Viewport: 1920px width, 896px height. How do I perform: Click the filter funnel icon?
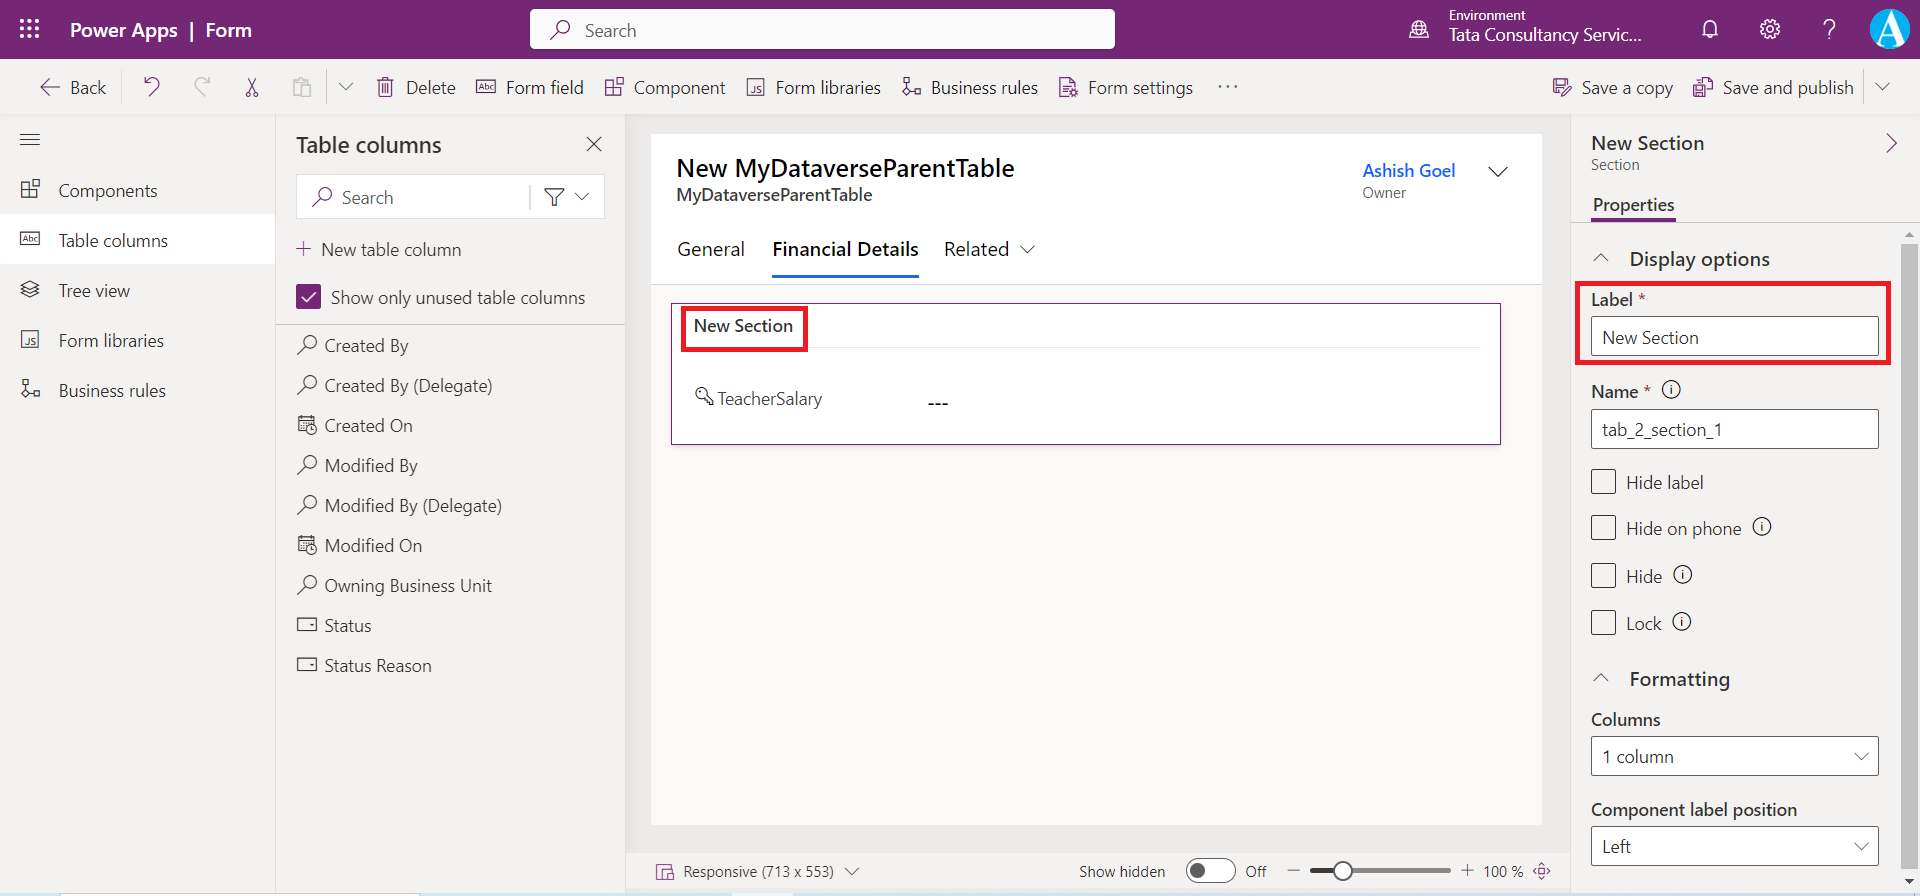(x=554, y=197)
